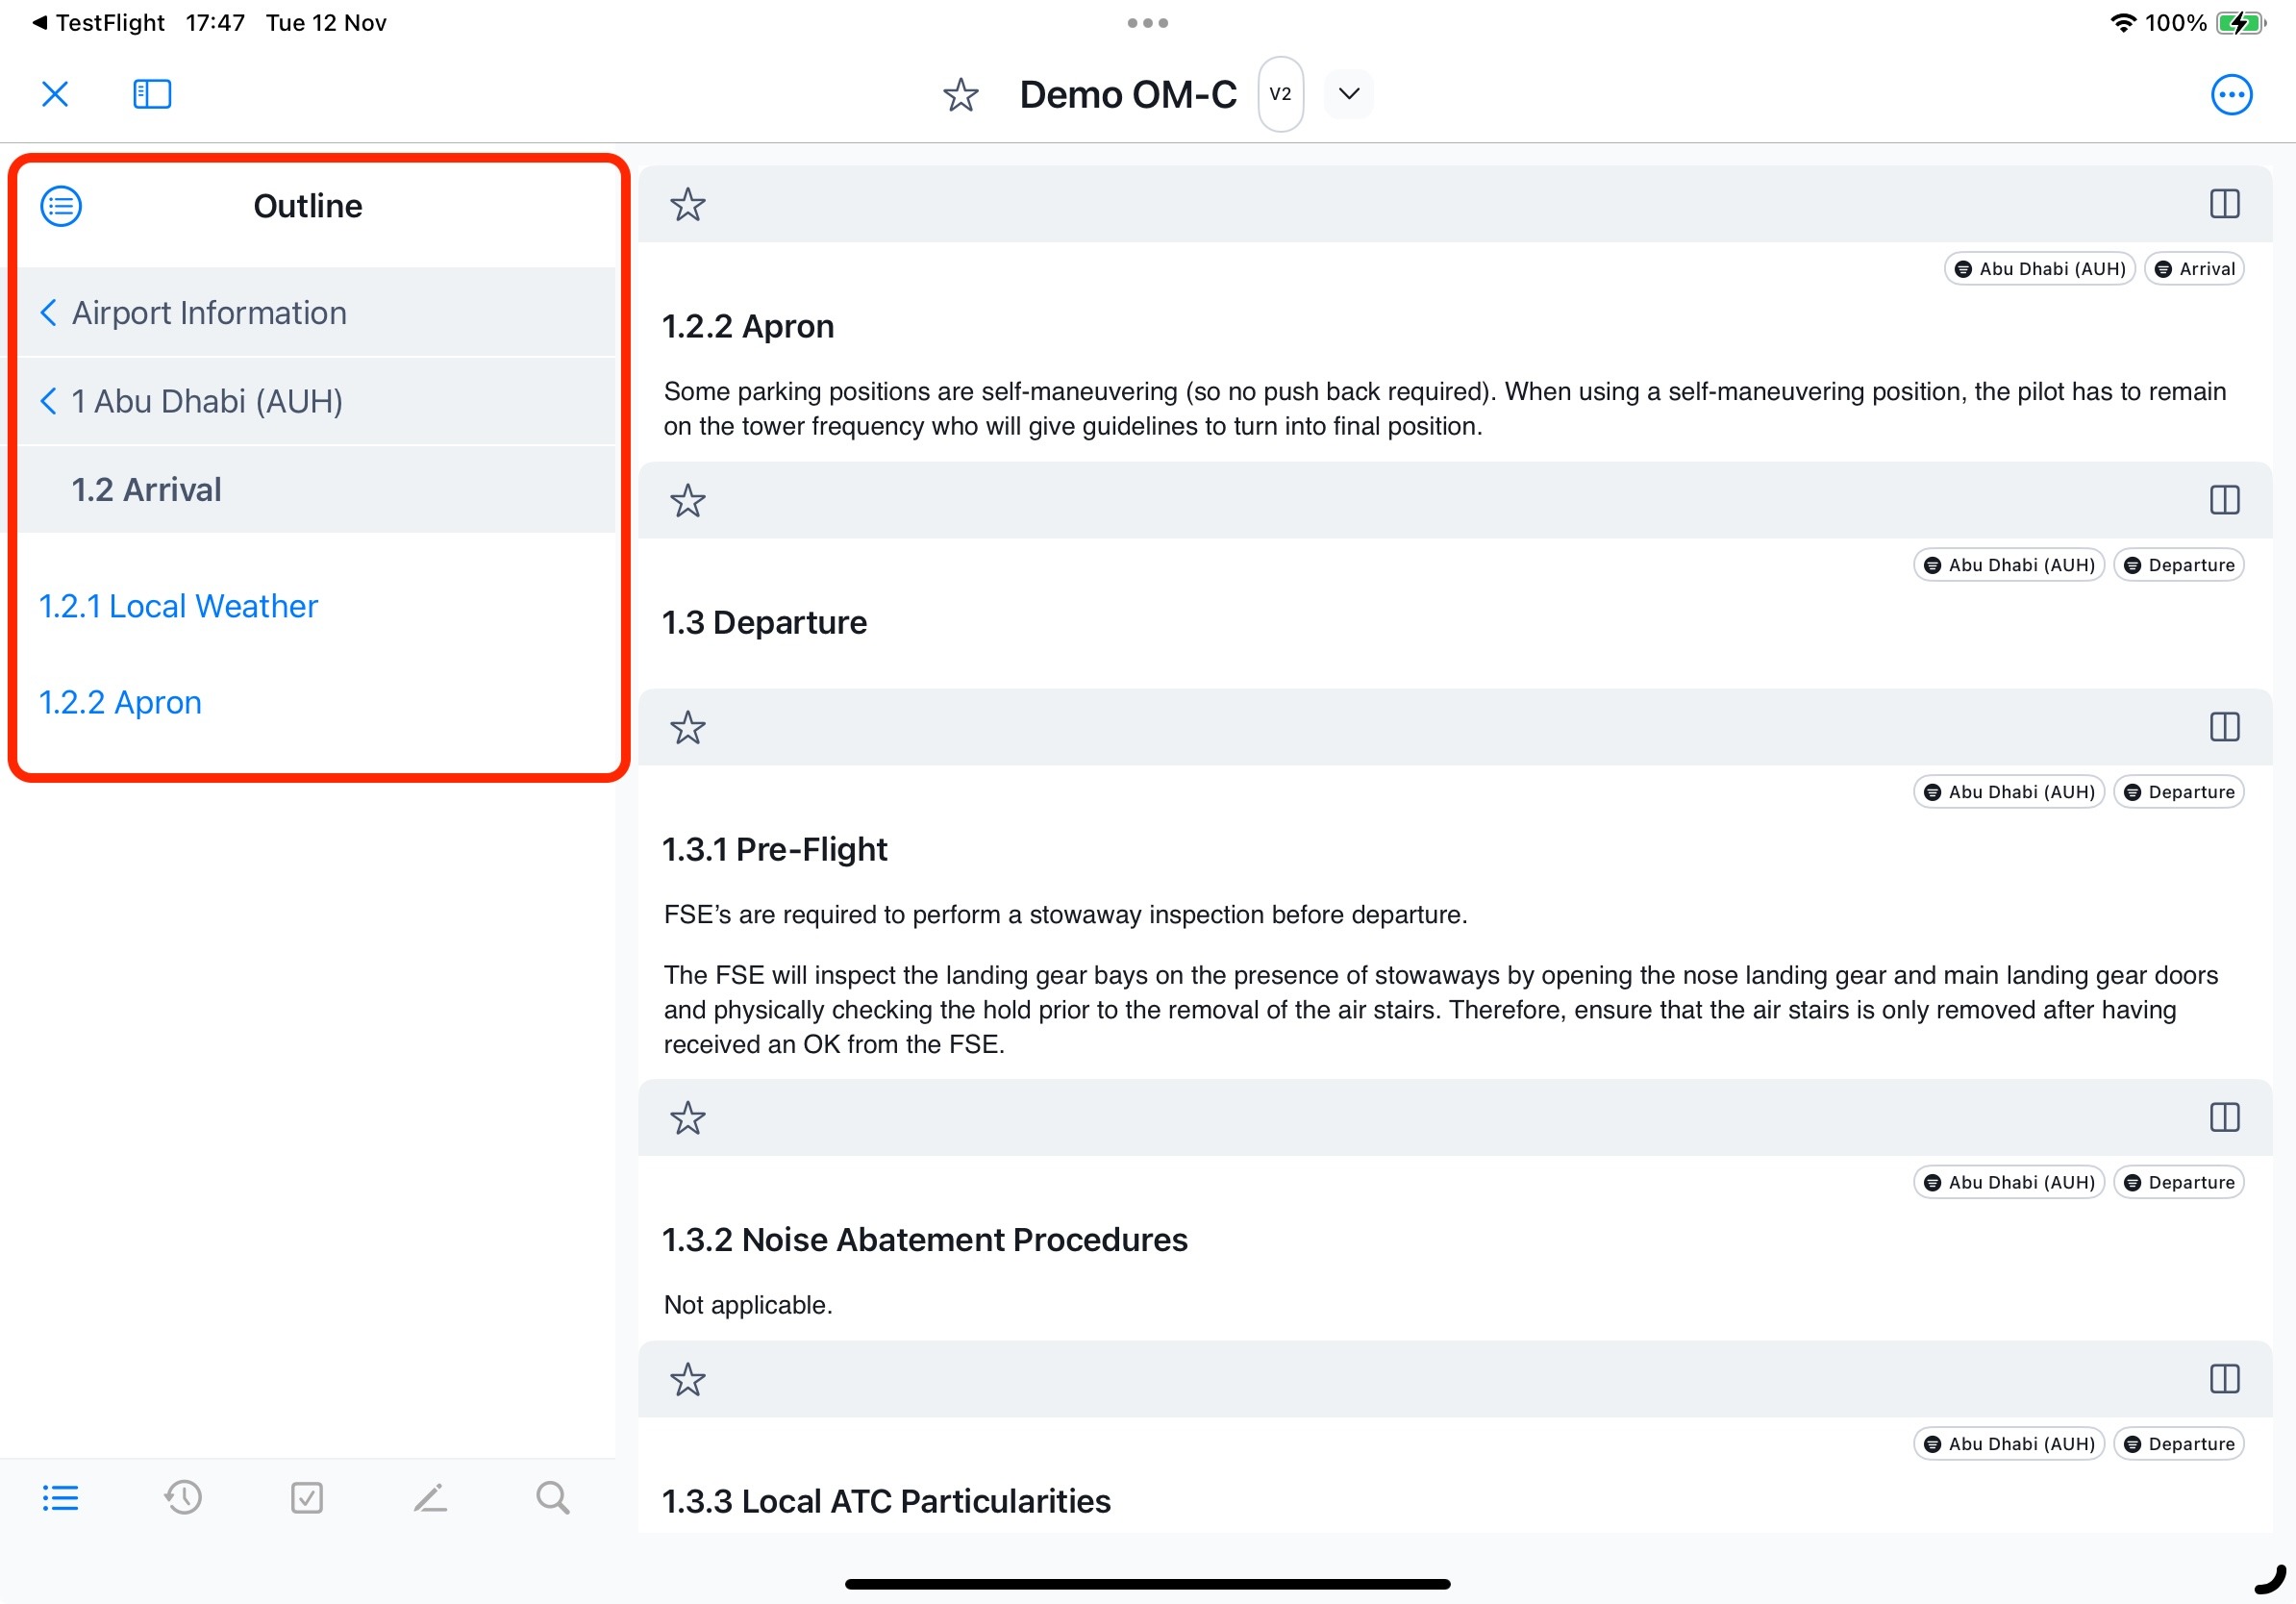Expand the document version dropdown chevron

click(1348, 94)
